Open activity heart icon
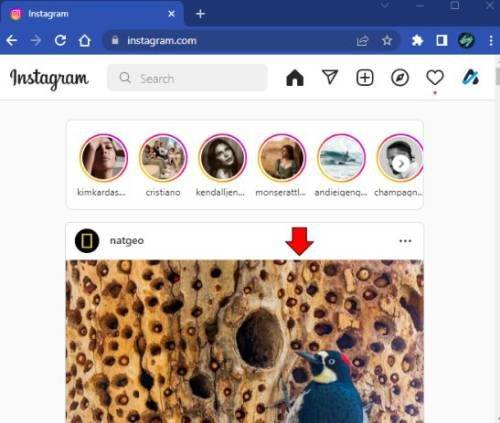 point(435,78)
